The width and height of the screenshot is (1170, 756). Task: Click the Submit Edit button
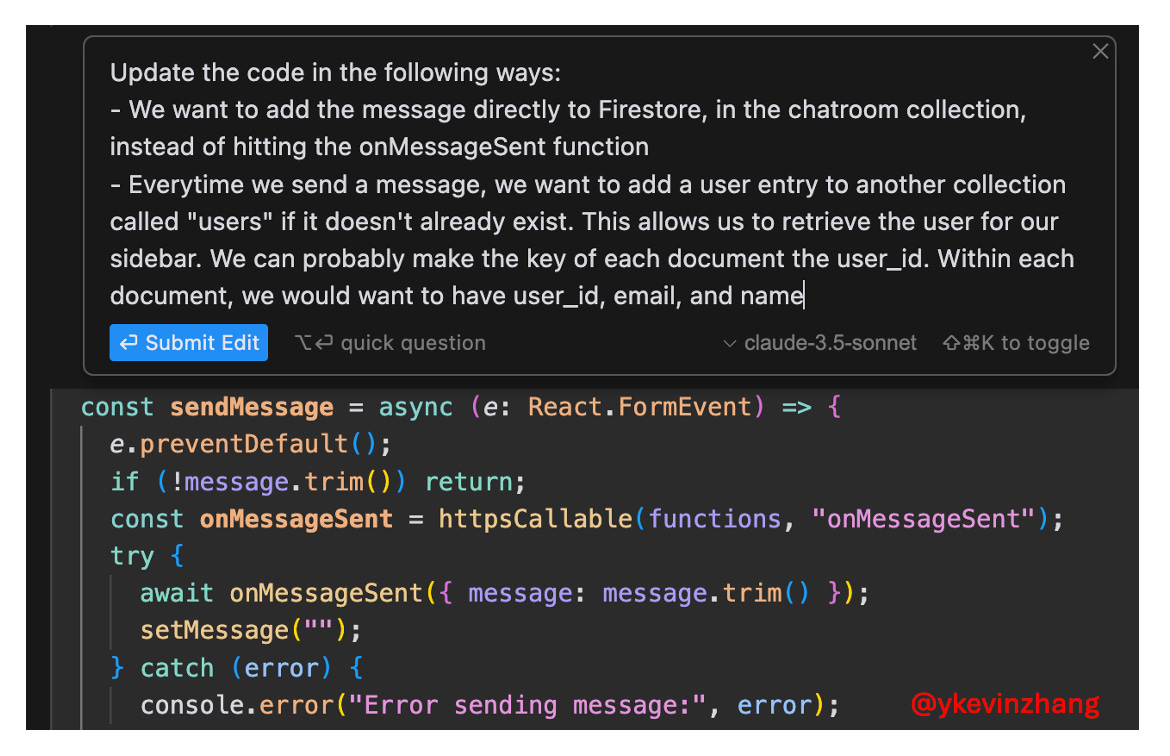click(188, 342)
